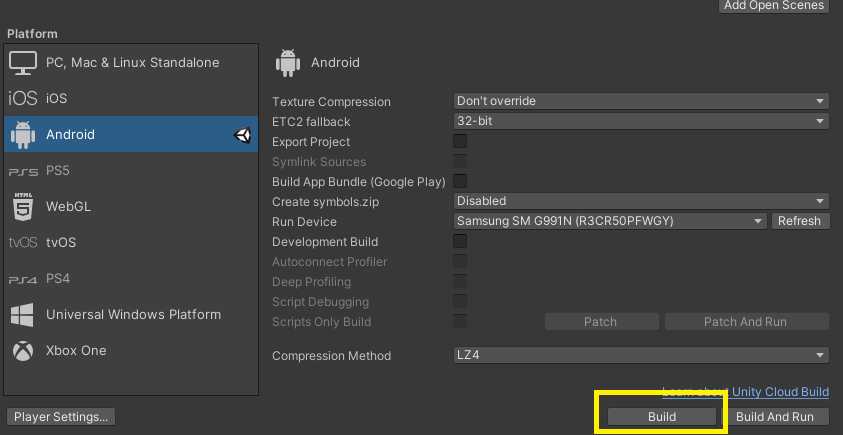Toggle the Scripts Only Build checkbox
The height and width of the screenshot is (435, 843).
point(460,322)
